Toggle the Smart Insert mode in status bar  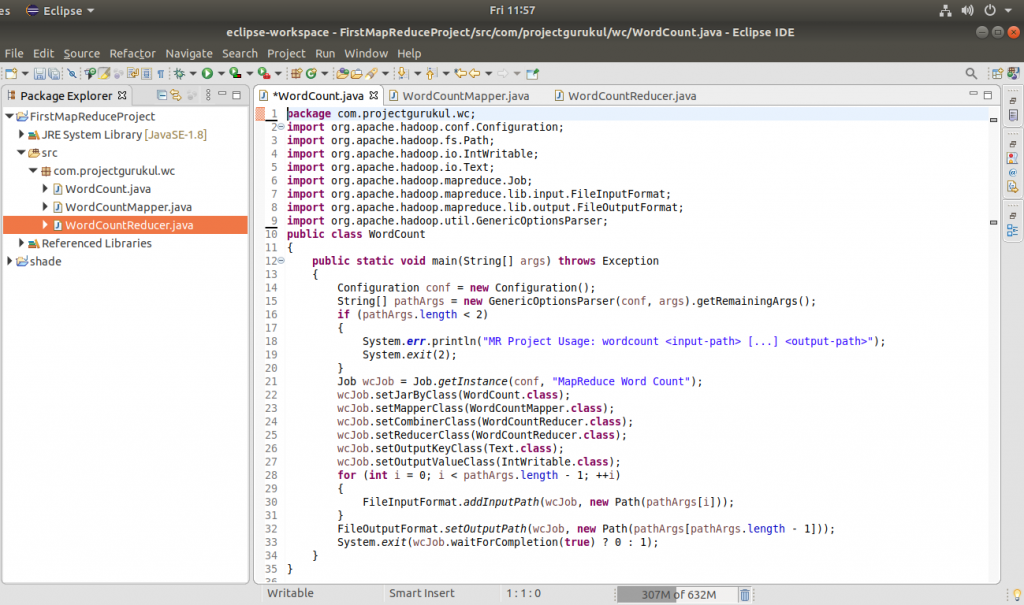pyautogui.click(x=421, y=593)
